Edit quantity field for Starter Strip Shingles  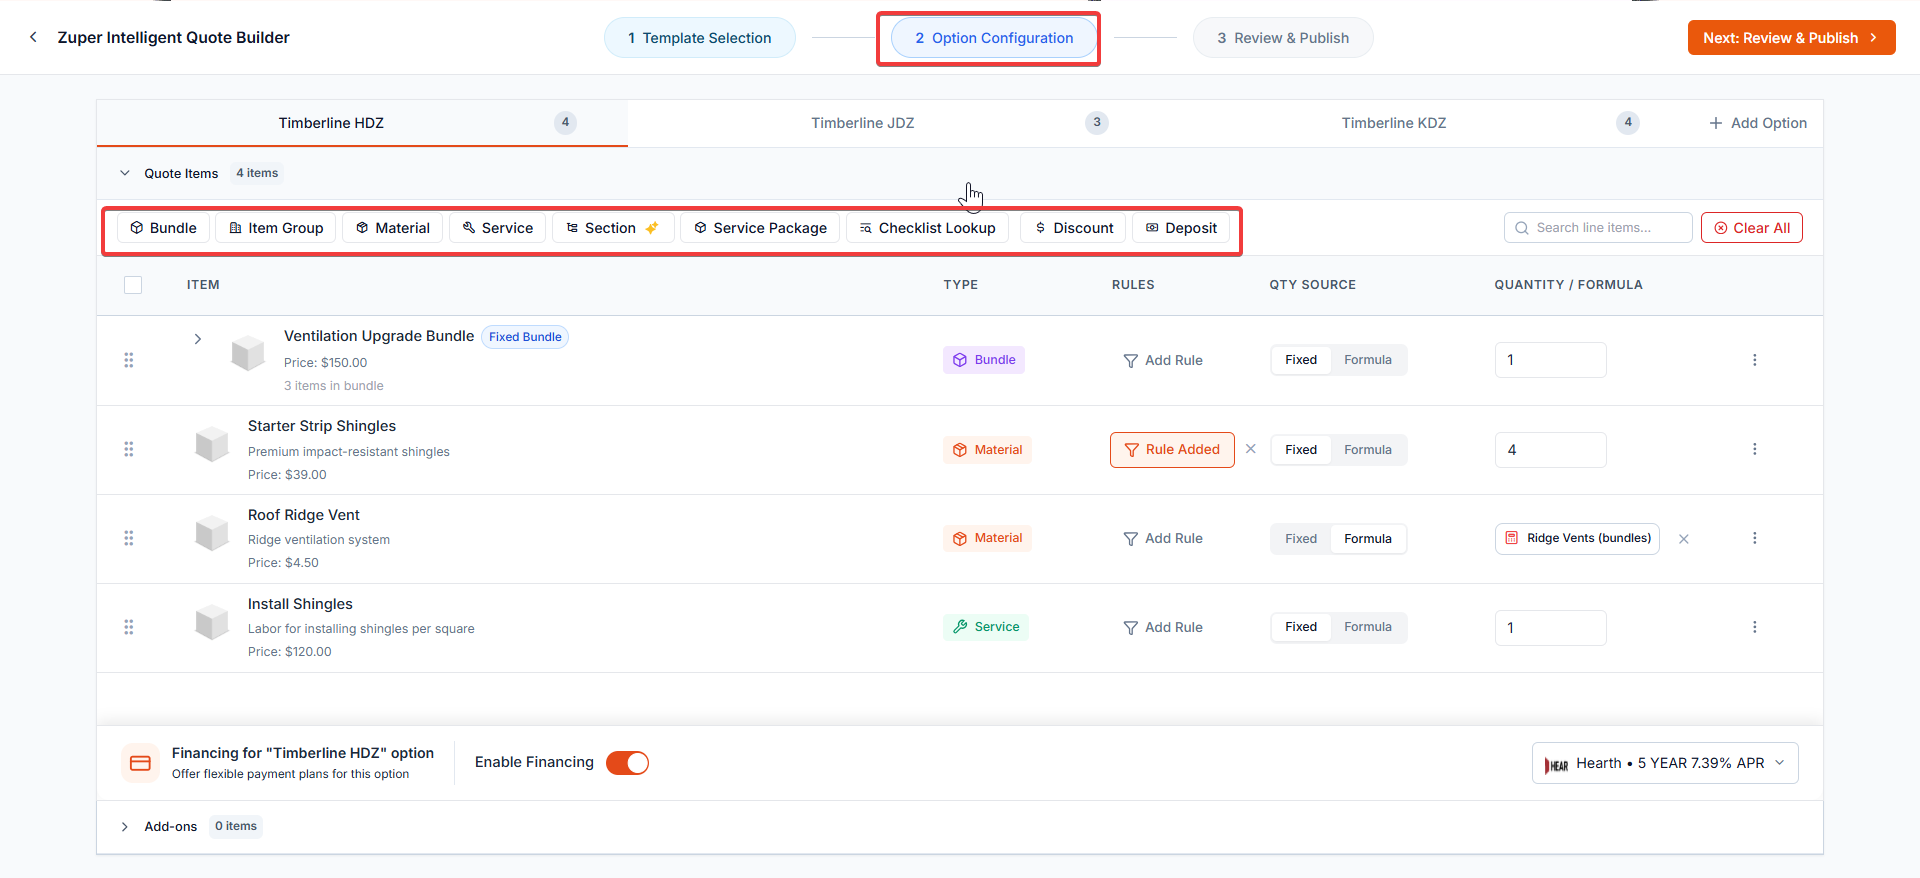[1550, 450]
